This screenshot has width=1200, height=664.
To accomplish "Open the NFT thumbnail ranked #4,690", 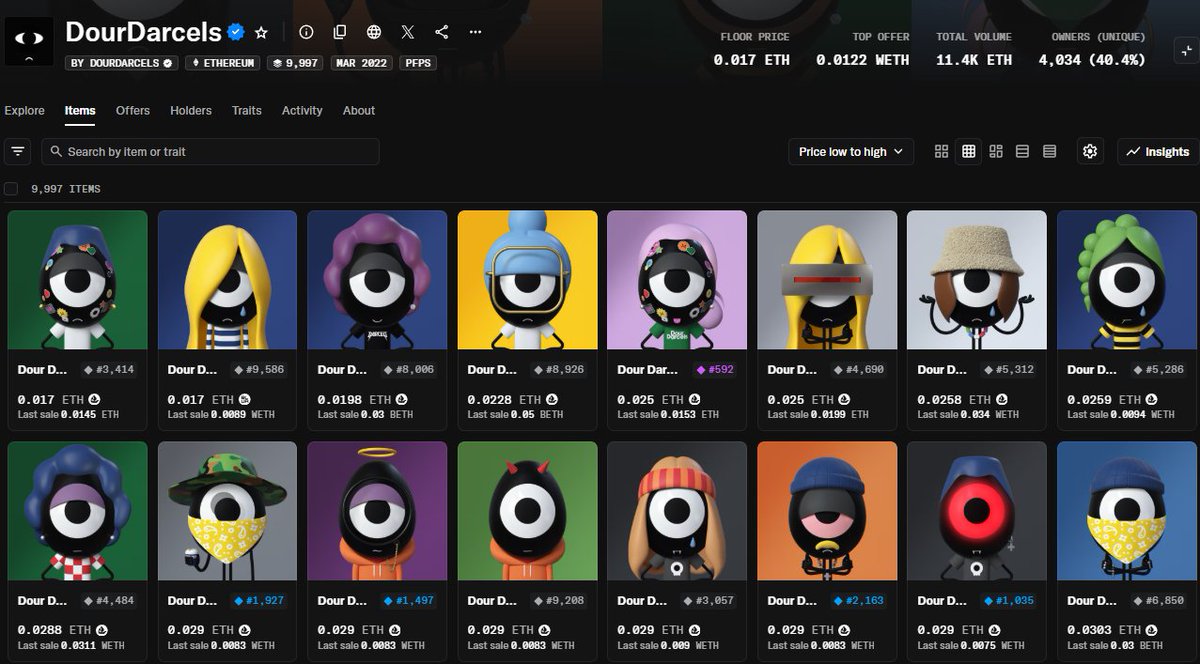I will [827, 279].
